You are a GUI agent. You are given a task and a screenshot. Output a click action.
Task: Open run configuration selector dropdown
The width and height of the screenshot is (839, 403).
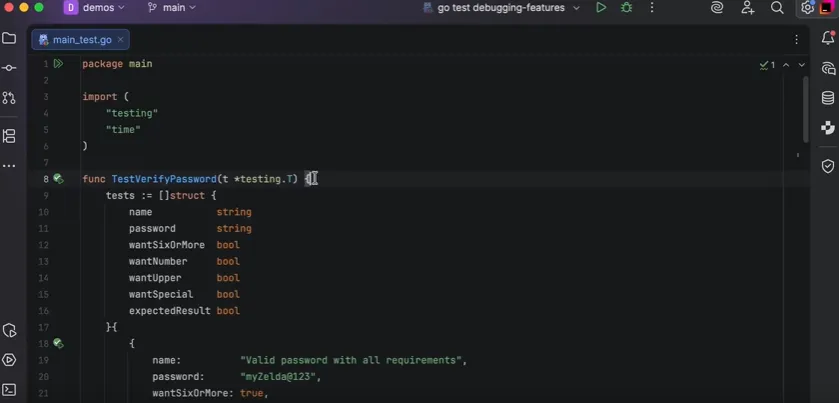click(x=501, y=7)
